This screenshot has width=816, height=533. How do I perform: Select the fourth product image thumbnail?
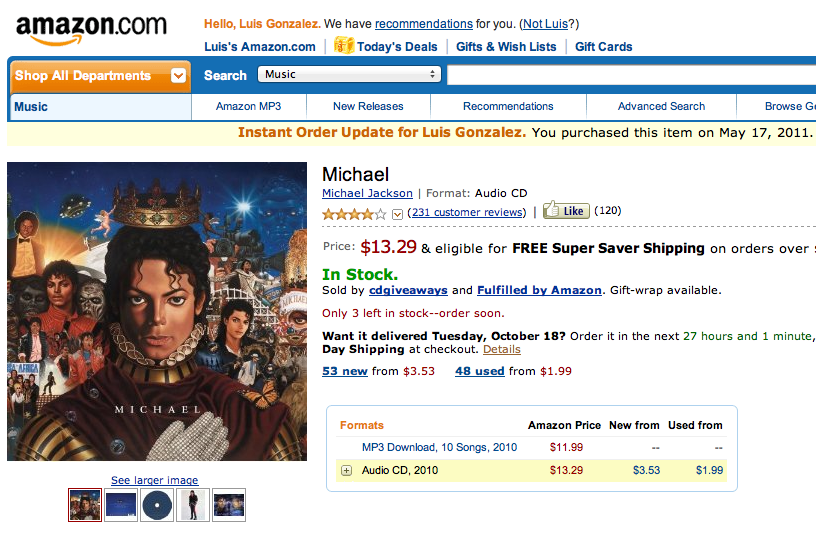(x=193, y=505)
